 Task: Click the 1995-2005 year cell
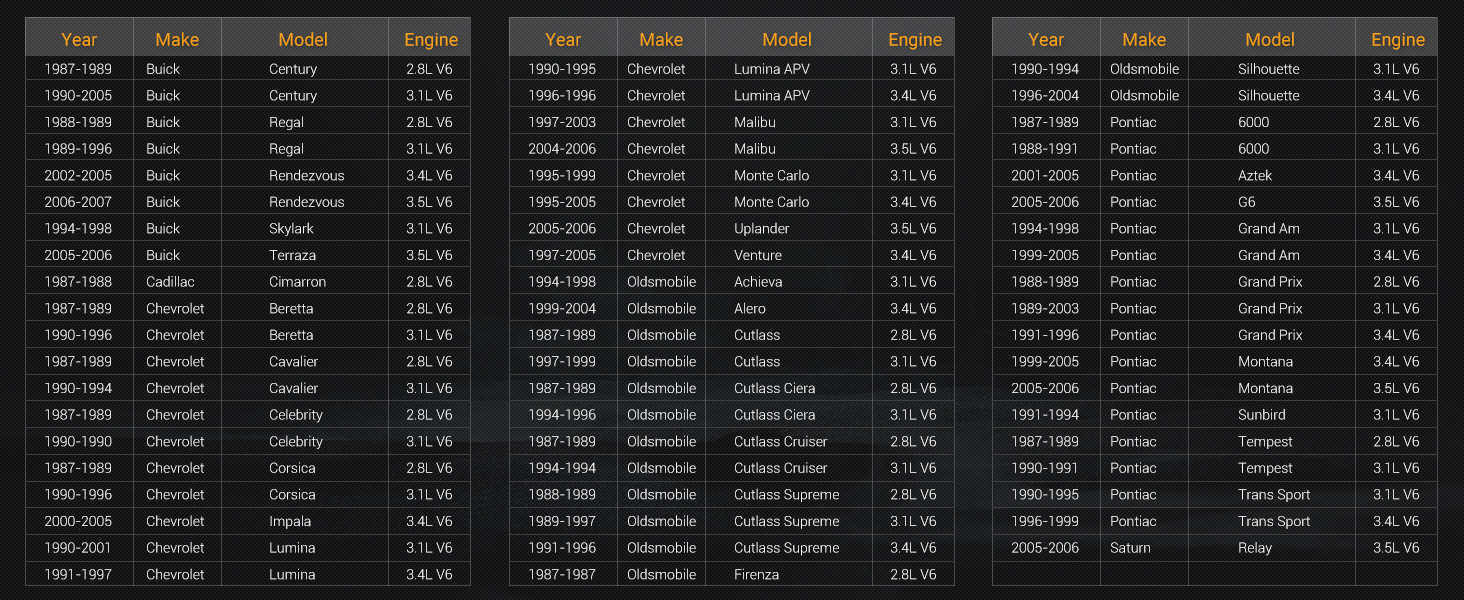point(563,202)
